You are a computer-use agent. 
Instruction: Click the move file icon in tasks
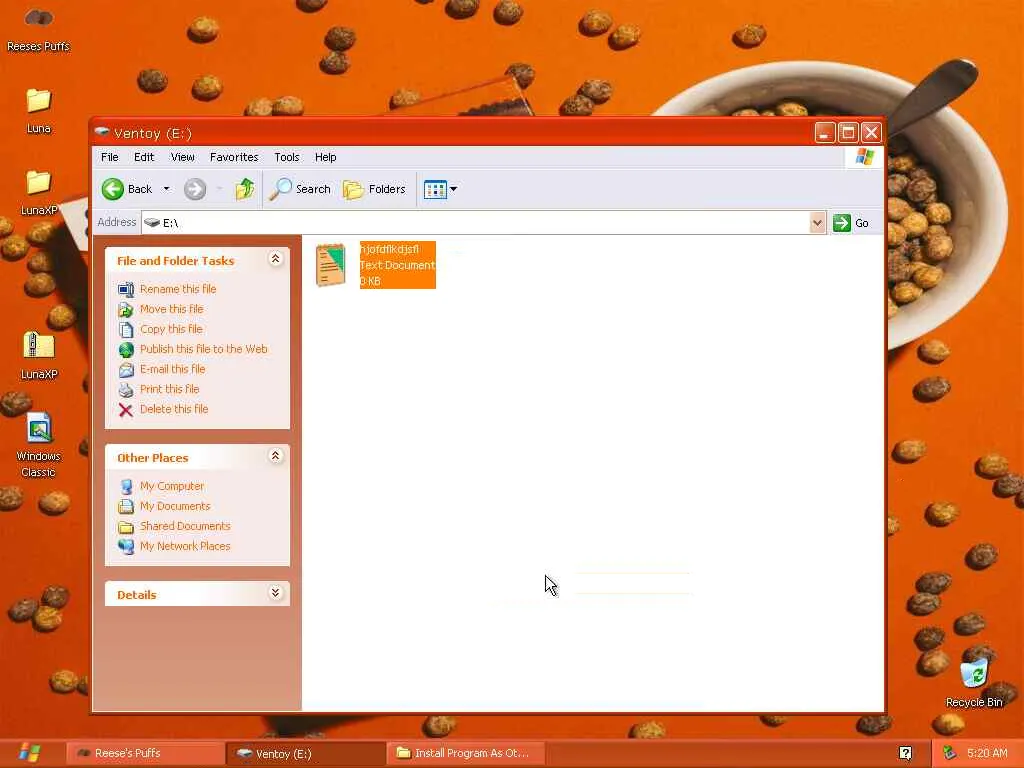coord(126,310)
